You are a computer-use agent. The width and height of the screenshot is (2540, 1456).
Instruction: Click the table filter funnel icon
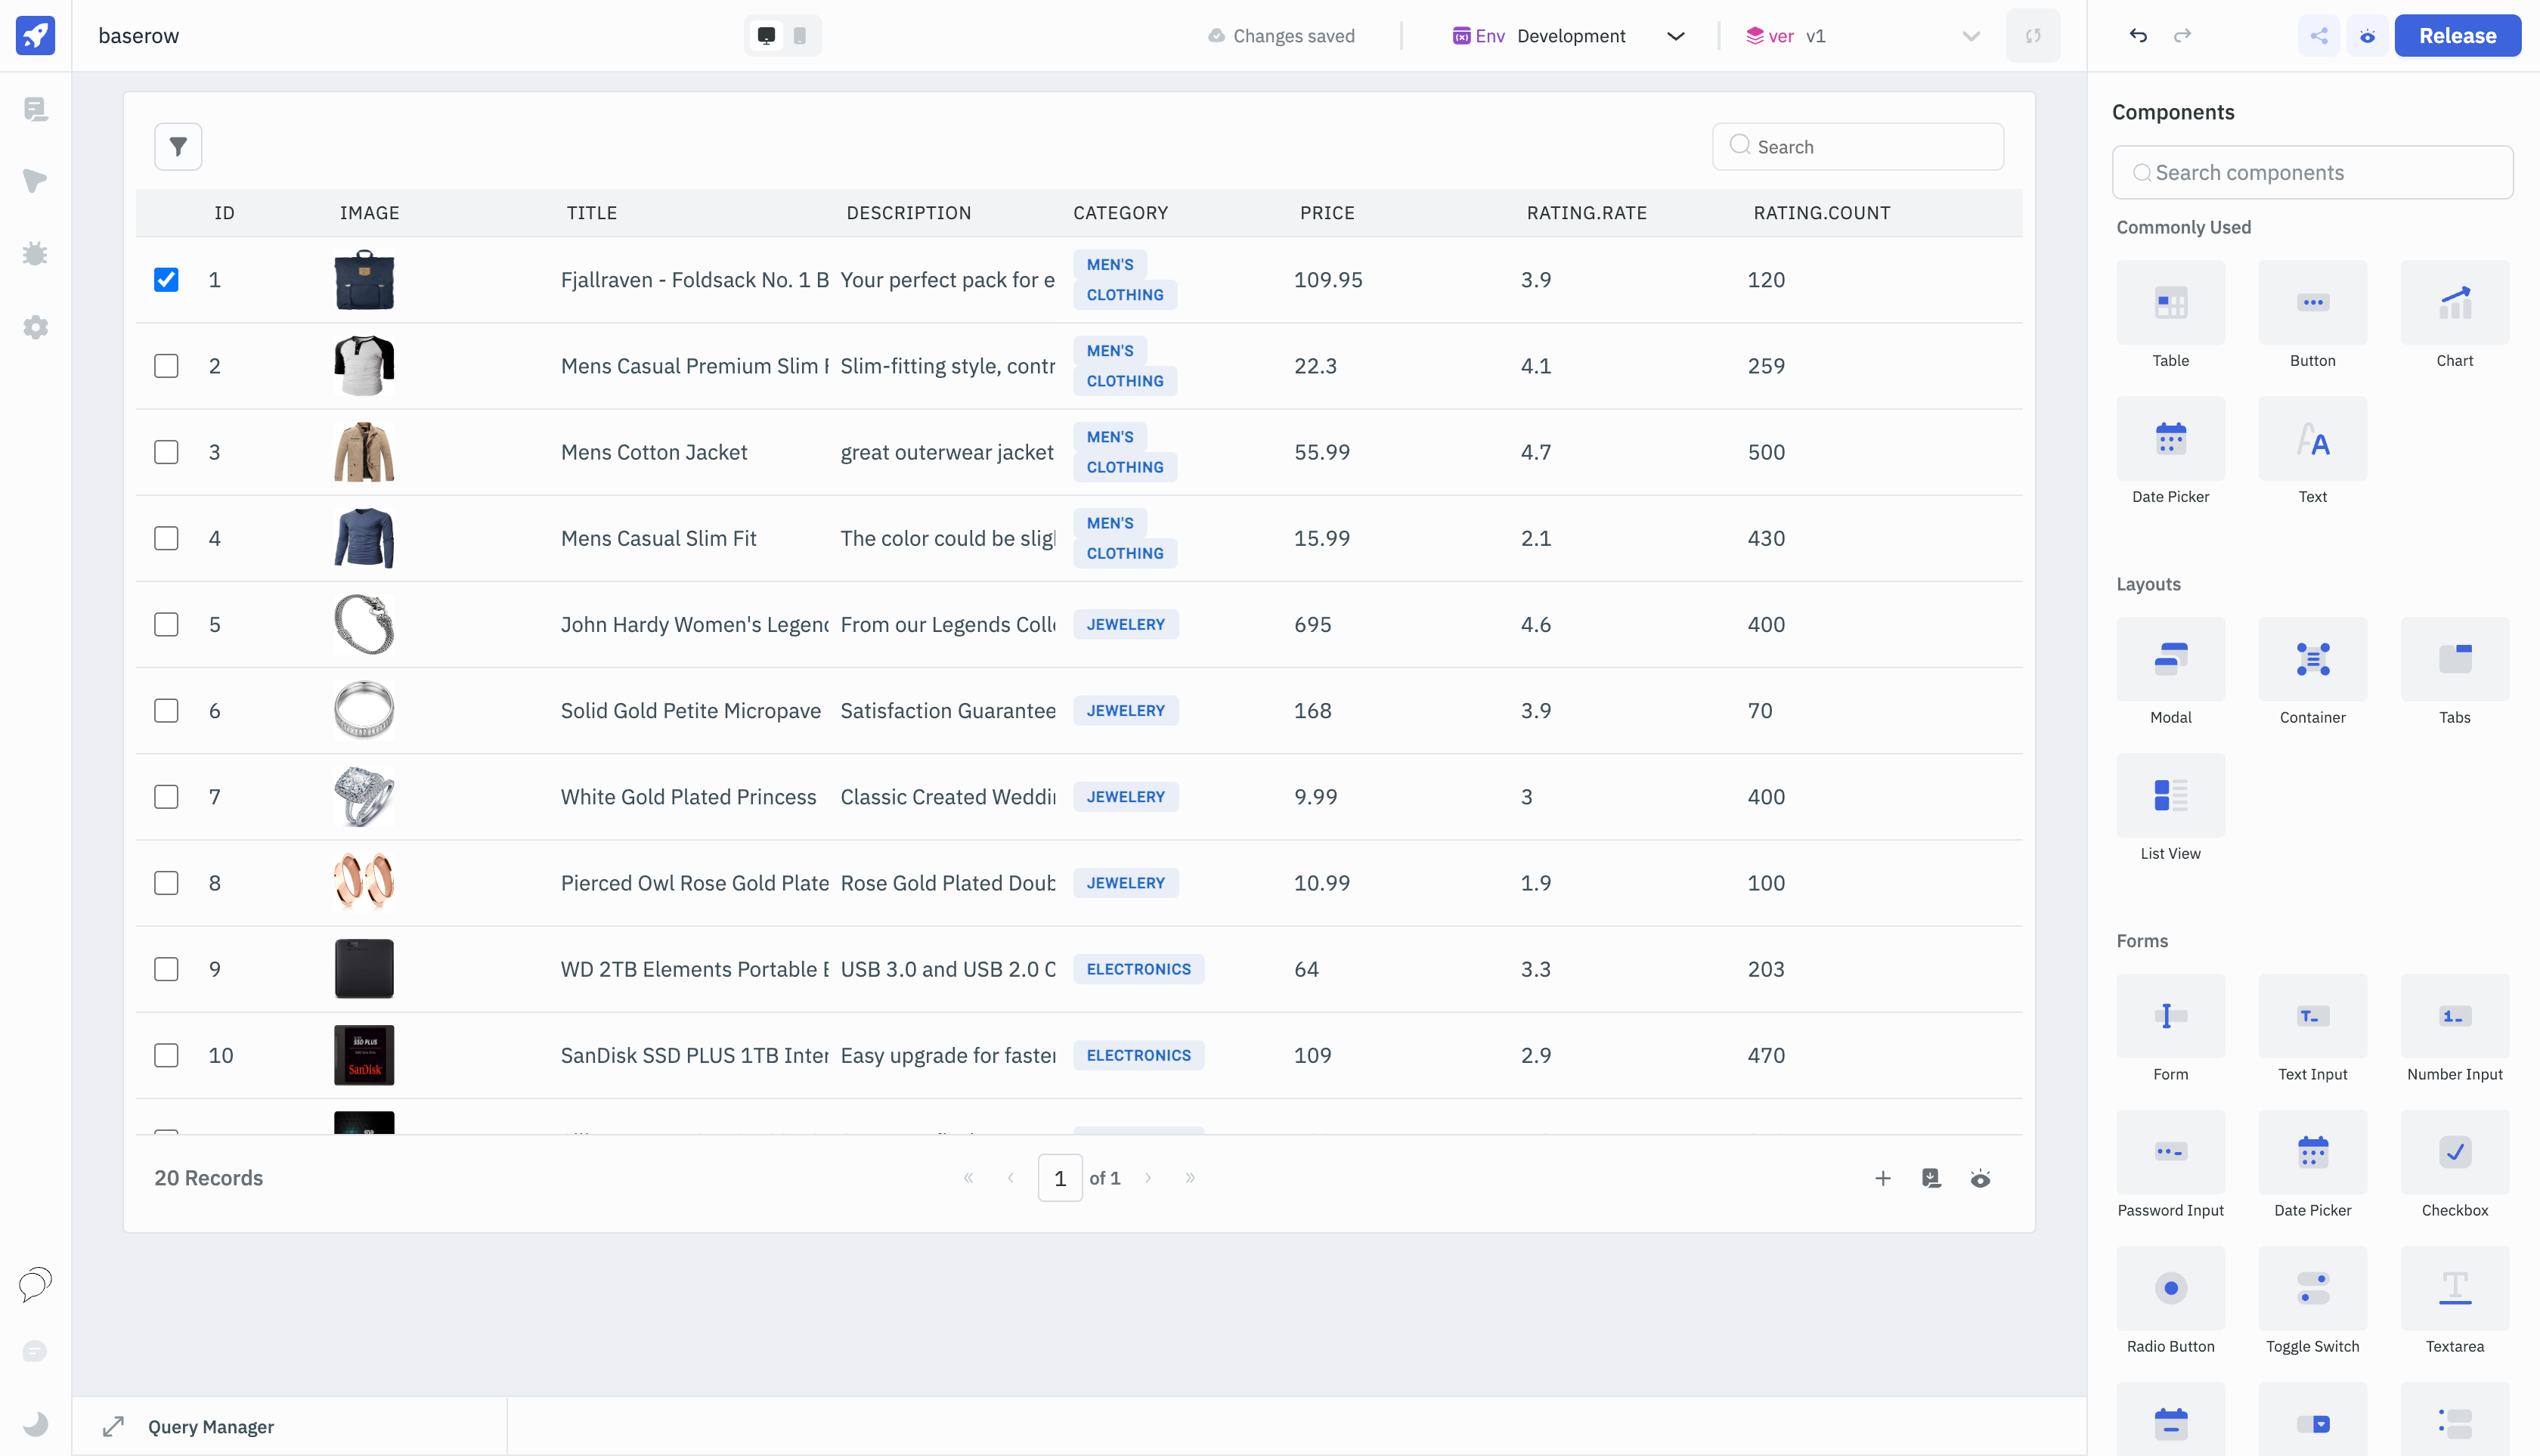click(x=178, y=147)
